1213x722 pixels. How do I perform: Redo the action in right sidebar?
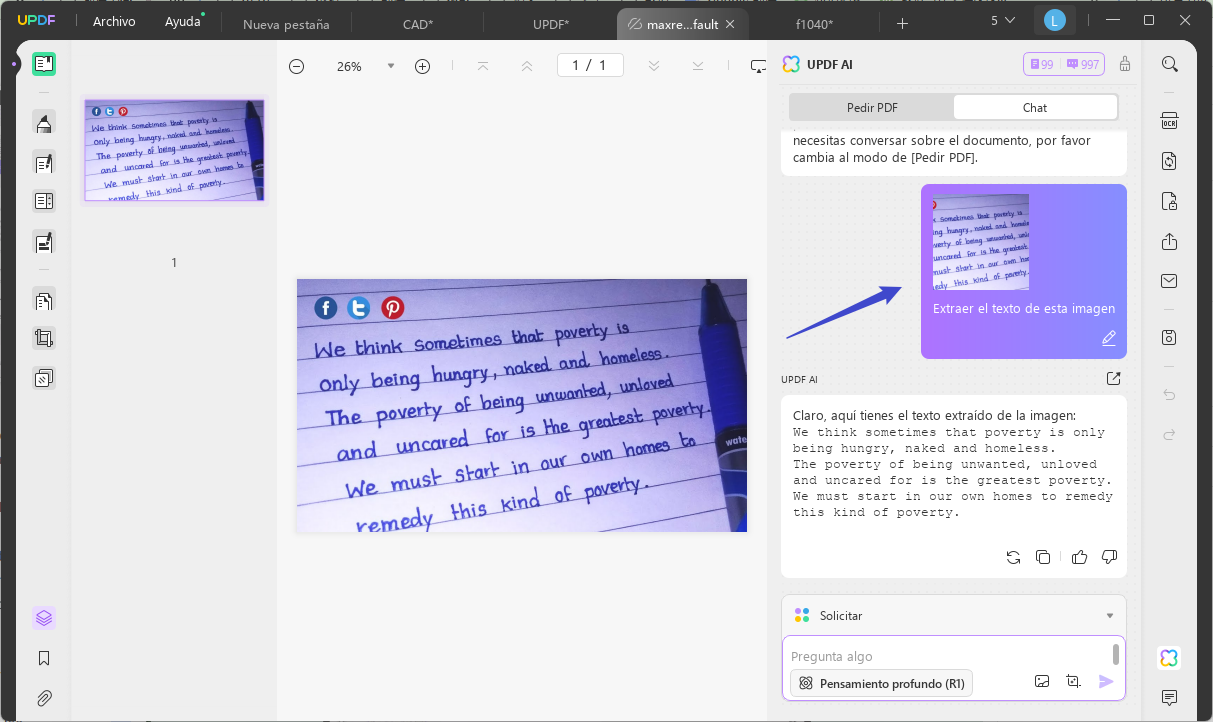pyautogui.click(x=1169, y=435)
